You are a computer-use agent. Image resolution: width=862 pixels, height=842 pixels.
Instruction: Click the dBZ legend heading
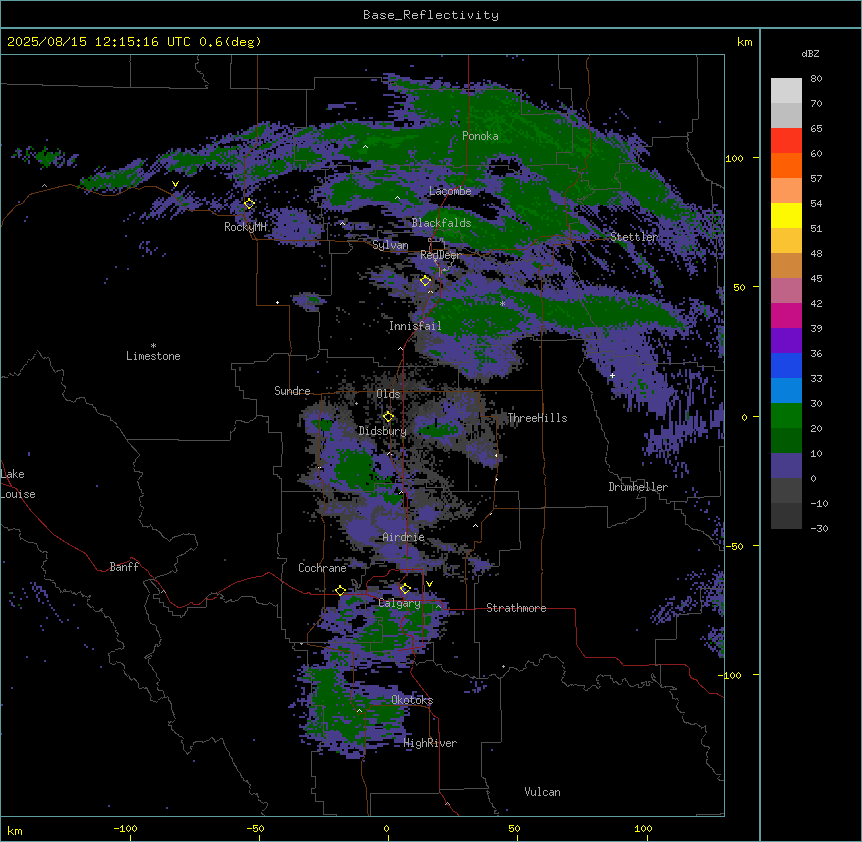point(810,54)
